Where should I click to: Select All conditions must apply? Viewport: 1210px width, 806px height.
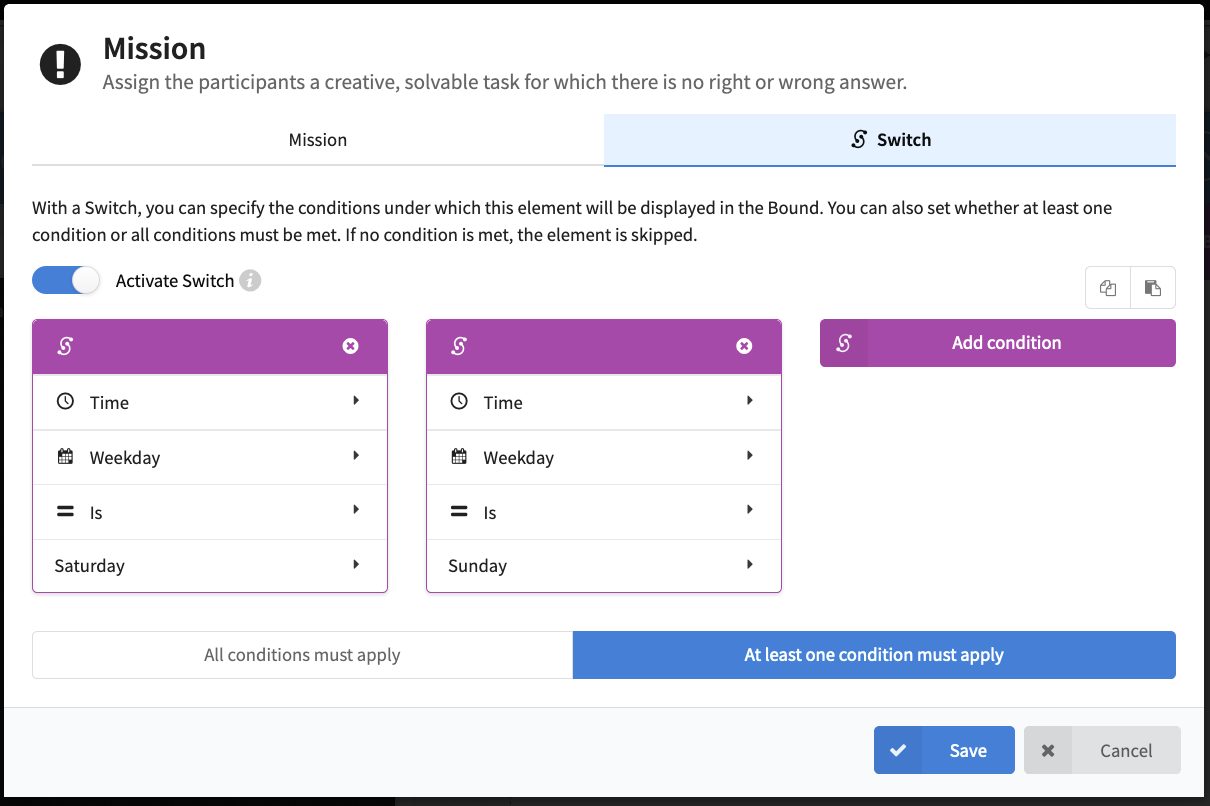click(302, 655)
